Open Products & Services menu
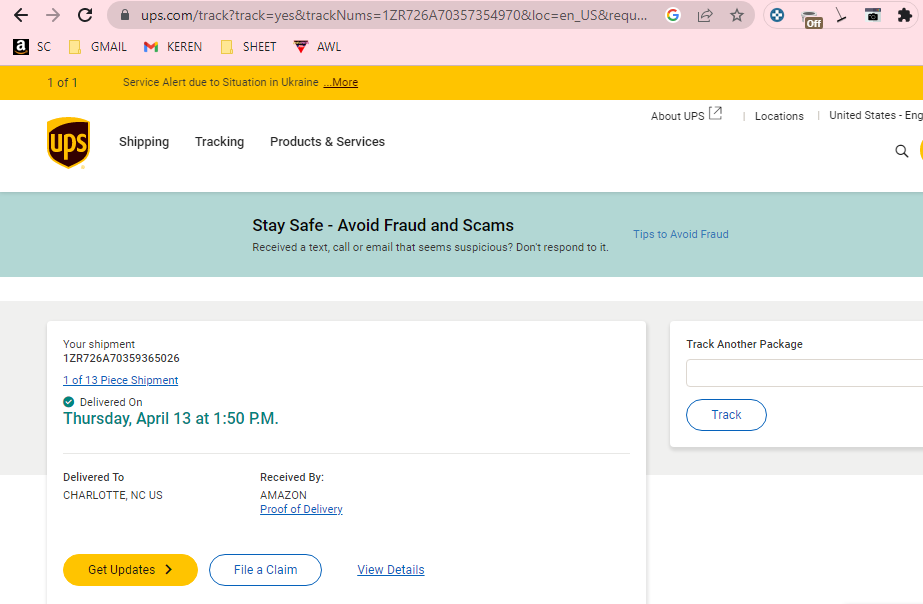 [327, 142]
